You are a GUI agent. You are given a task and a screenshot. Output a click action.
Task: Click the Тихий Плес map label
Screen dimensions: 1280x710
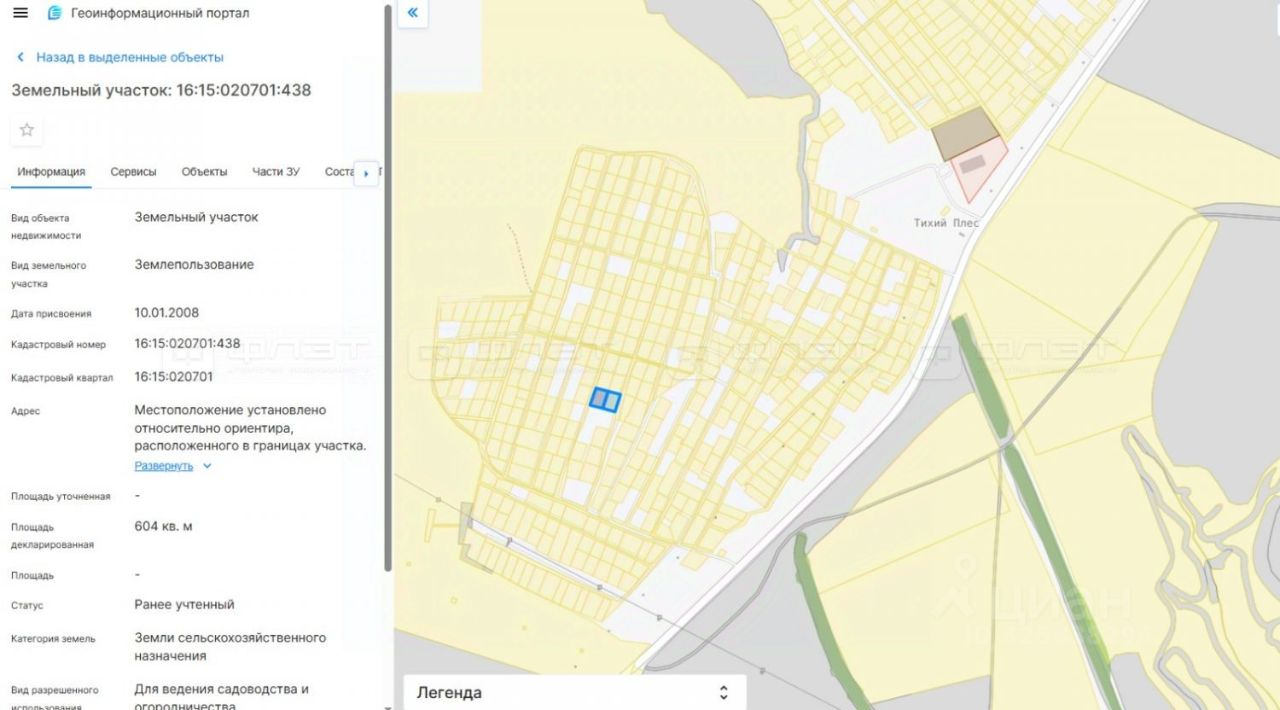point(946,223)
